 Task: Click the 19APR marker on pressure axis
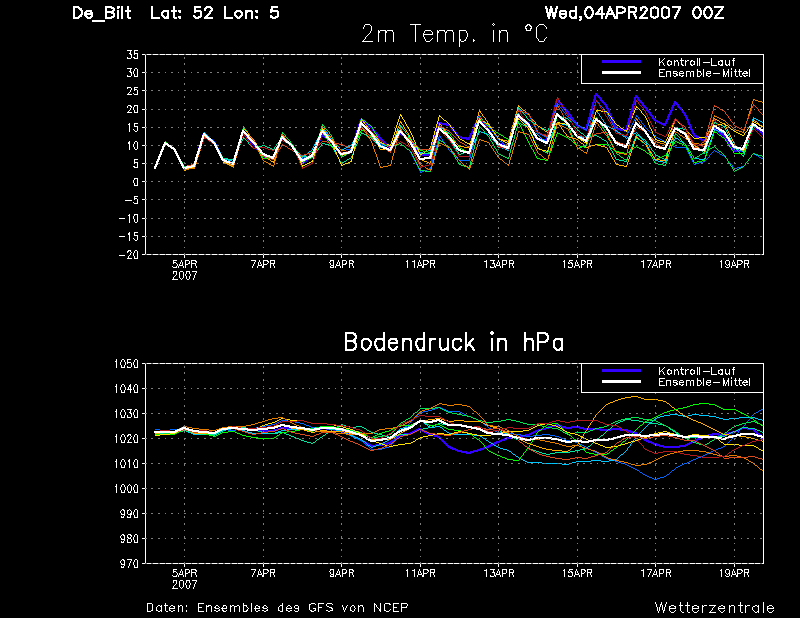coord(734,573)
